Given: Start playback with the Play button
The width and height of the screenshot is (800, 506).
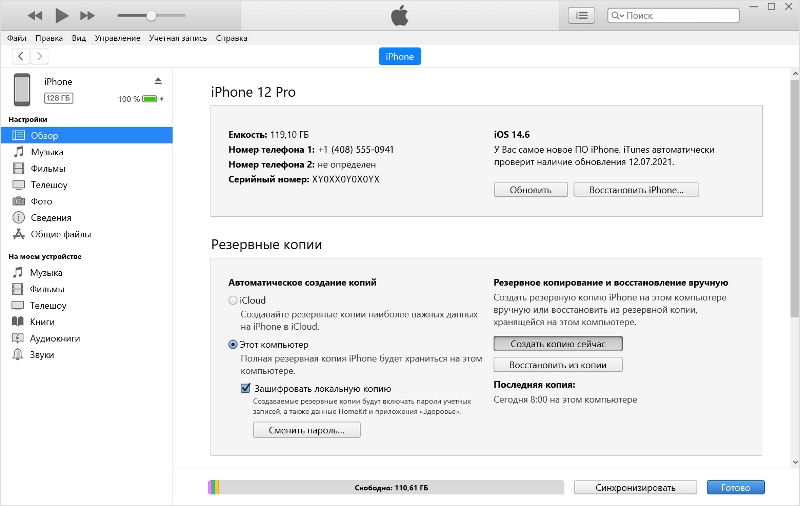Looking at the screenshot, I should click(61, 15).
